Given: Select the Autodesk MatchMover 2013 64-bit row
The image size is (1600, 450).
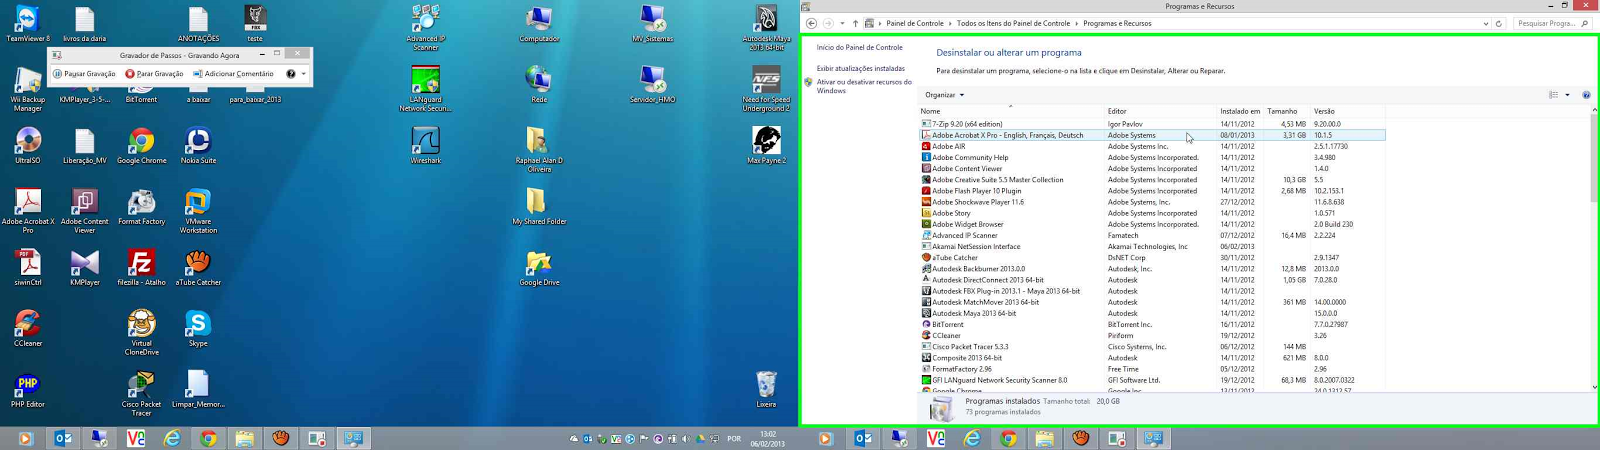Looking at the screenshot, I should tap(1152, 302).
